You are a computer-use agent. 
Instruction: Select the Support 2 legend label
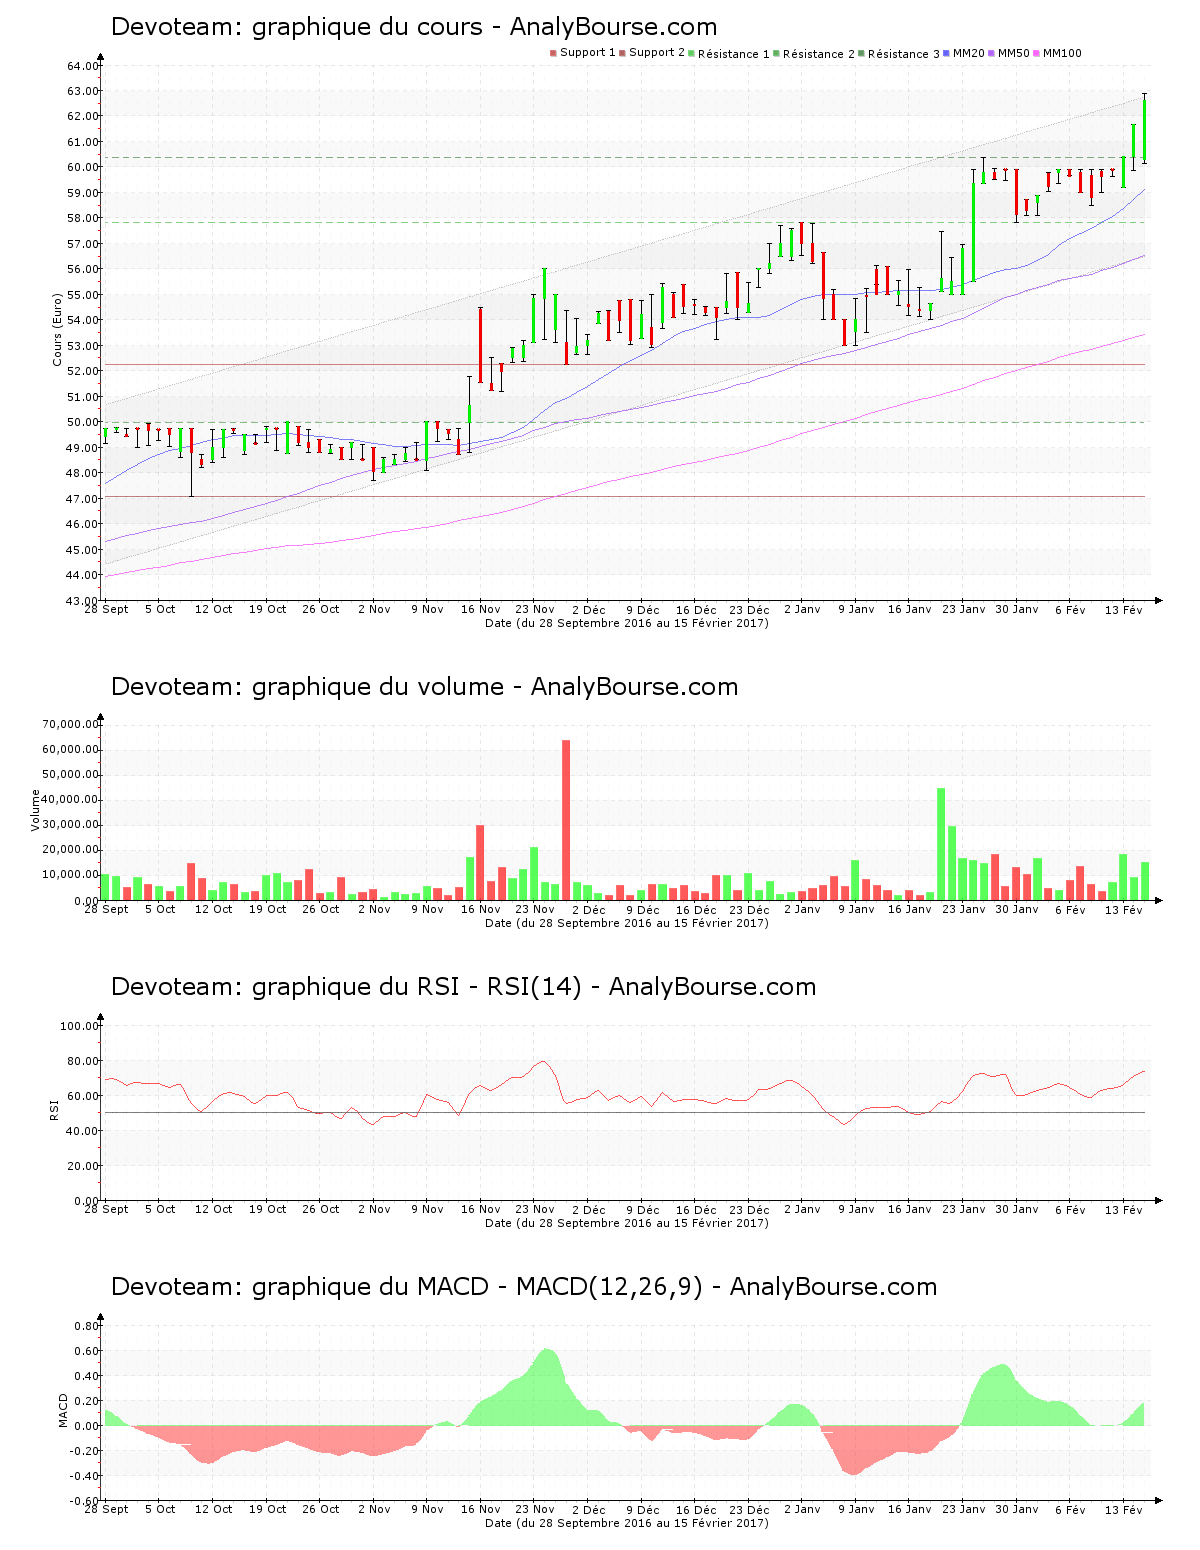pos(657,53)
